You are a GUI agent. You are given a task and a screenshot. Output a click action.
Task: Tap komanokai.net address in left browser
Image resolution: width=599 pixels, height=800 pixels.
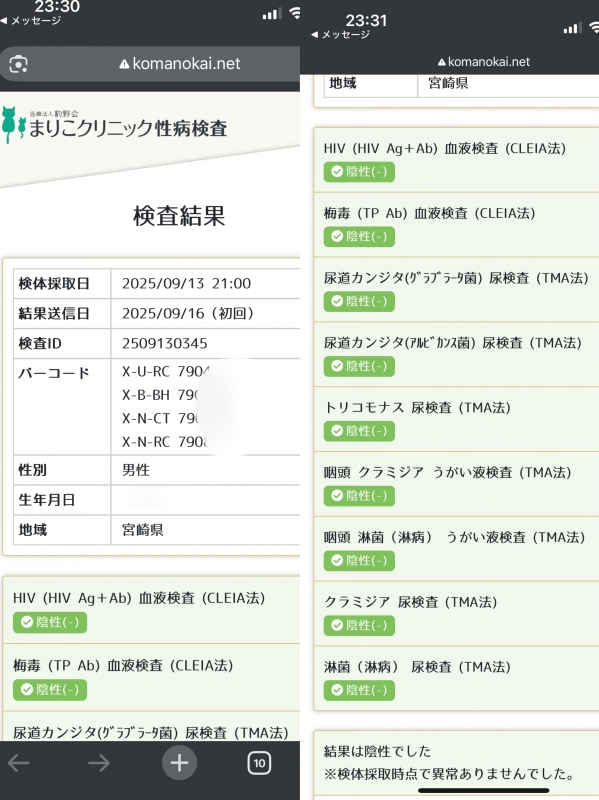coord(180,64)
